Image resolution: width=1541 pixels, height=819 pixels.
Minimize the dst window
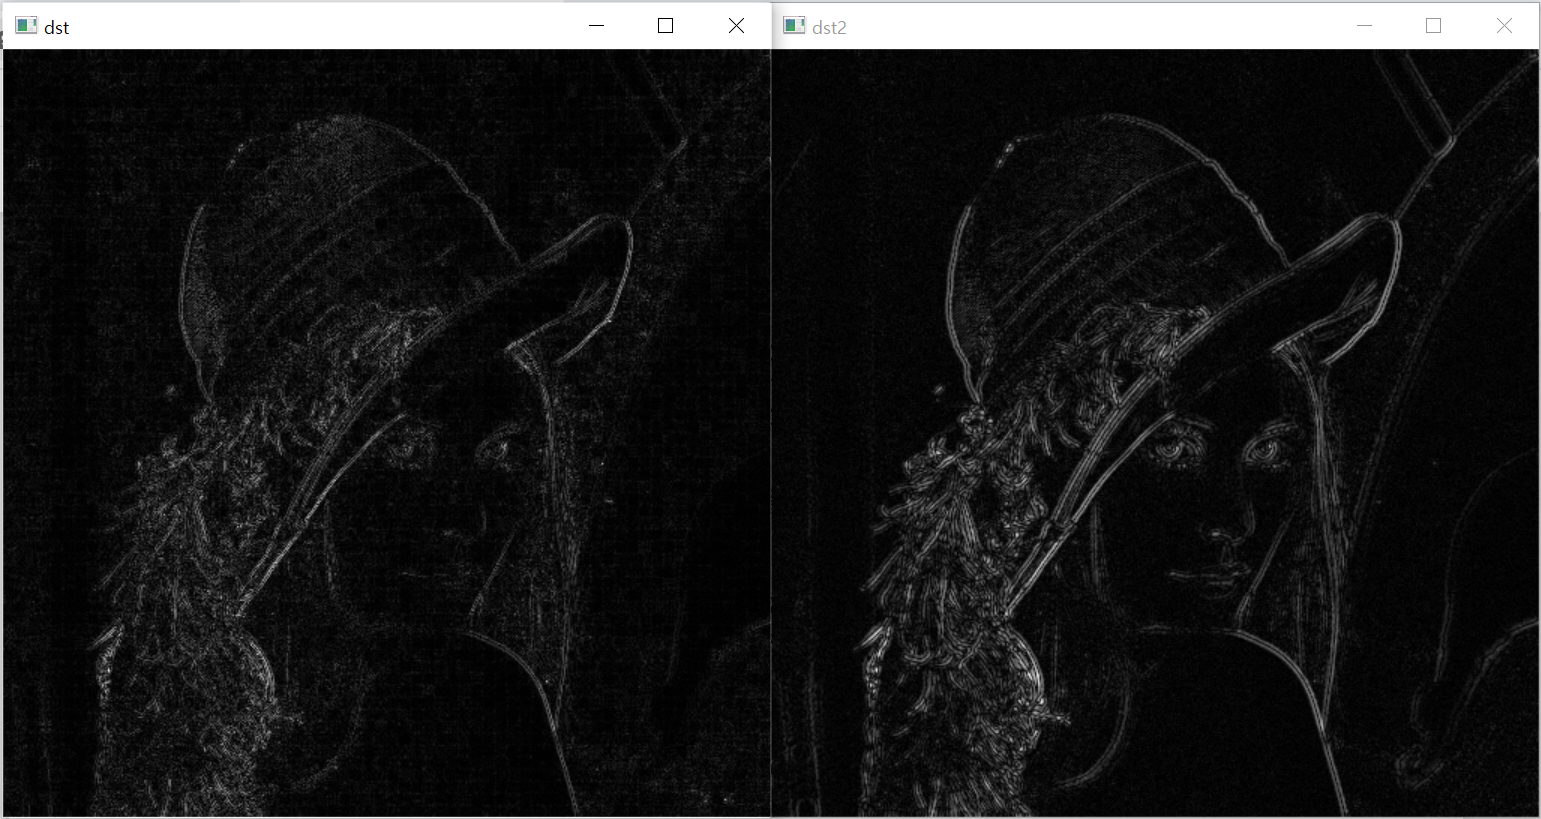coord(597,26)
